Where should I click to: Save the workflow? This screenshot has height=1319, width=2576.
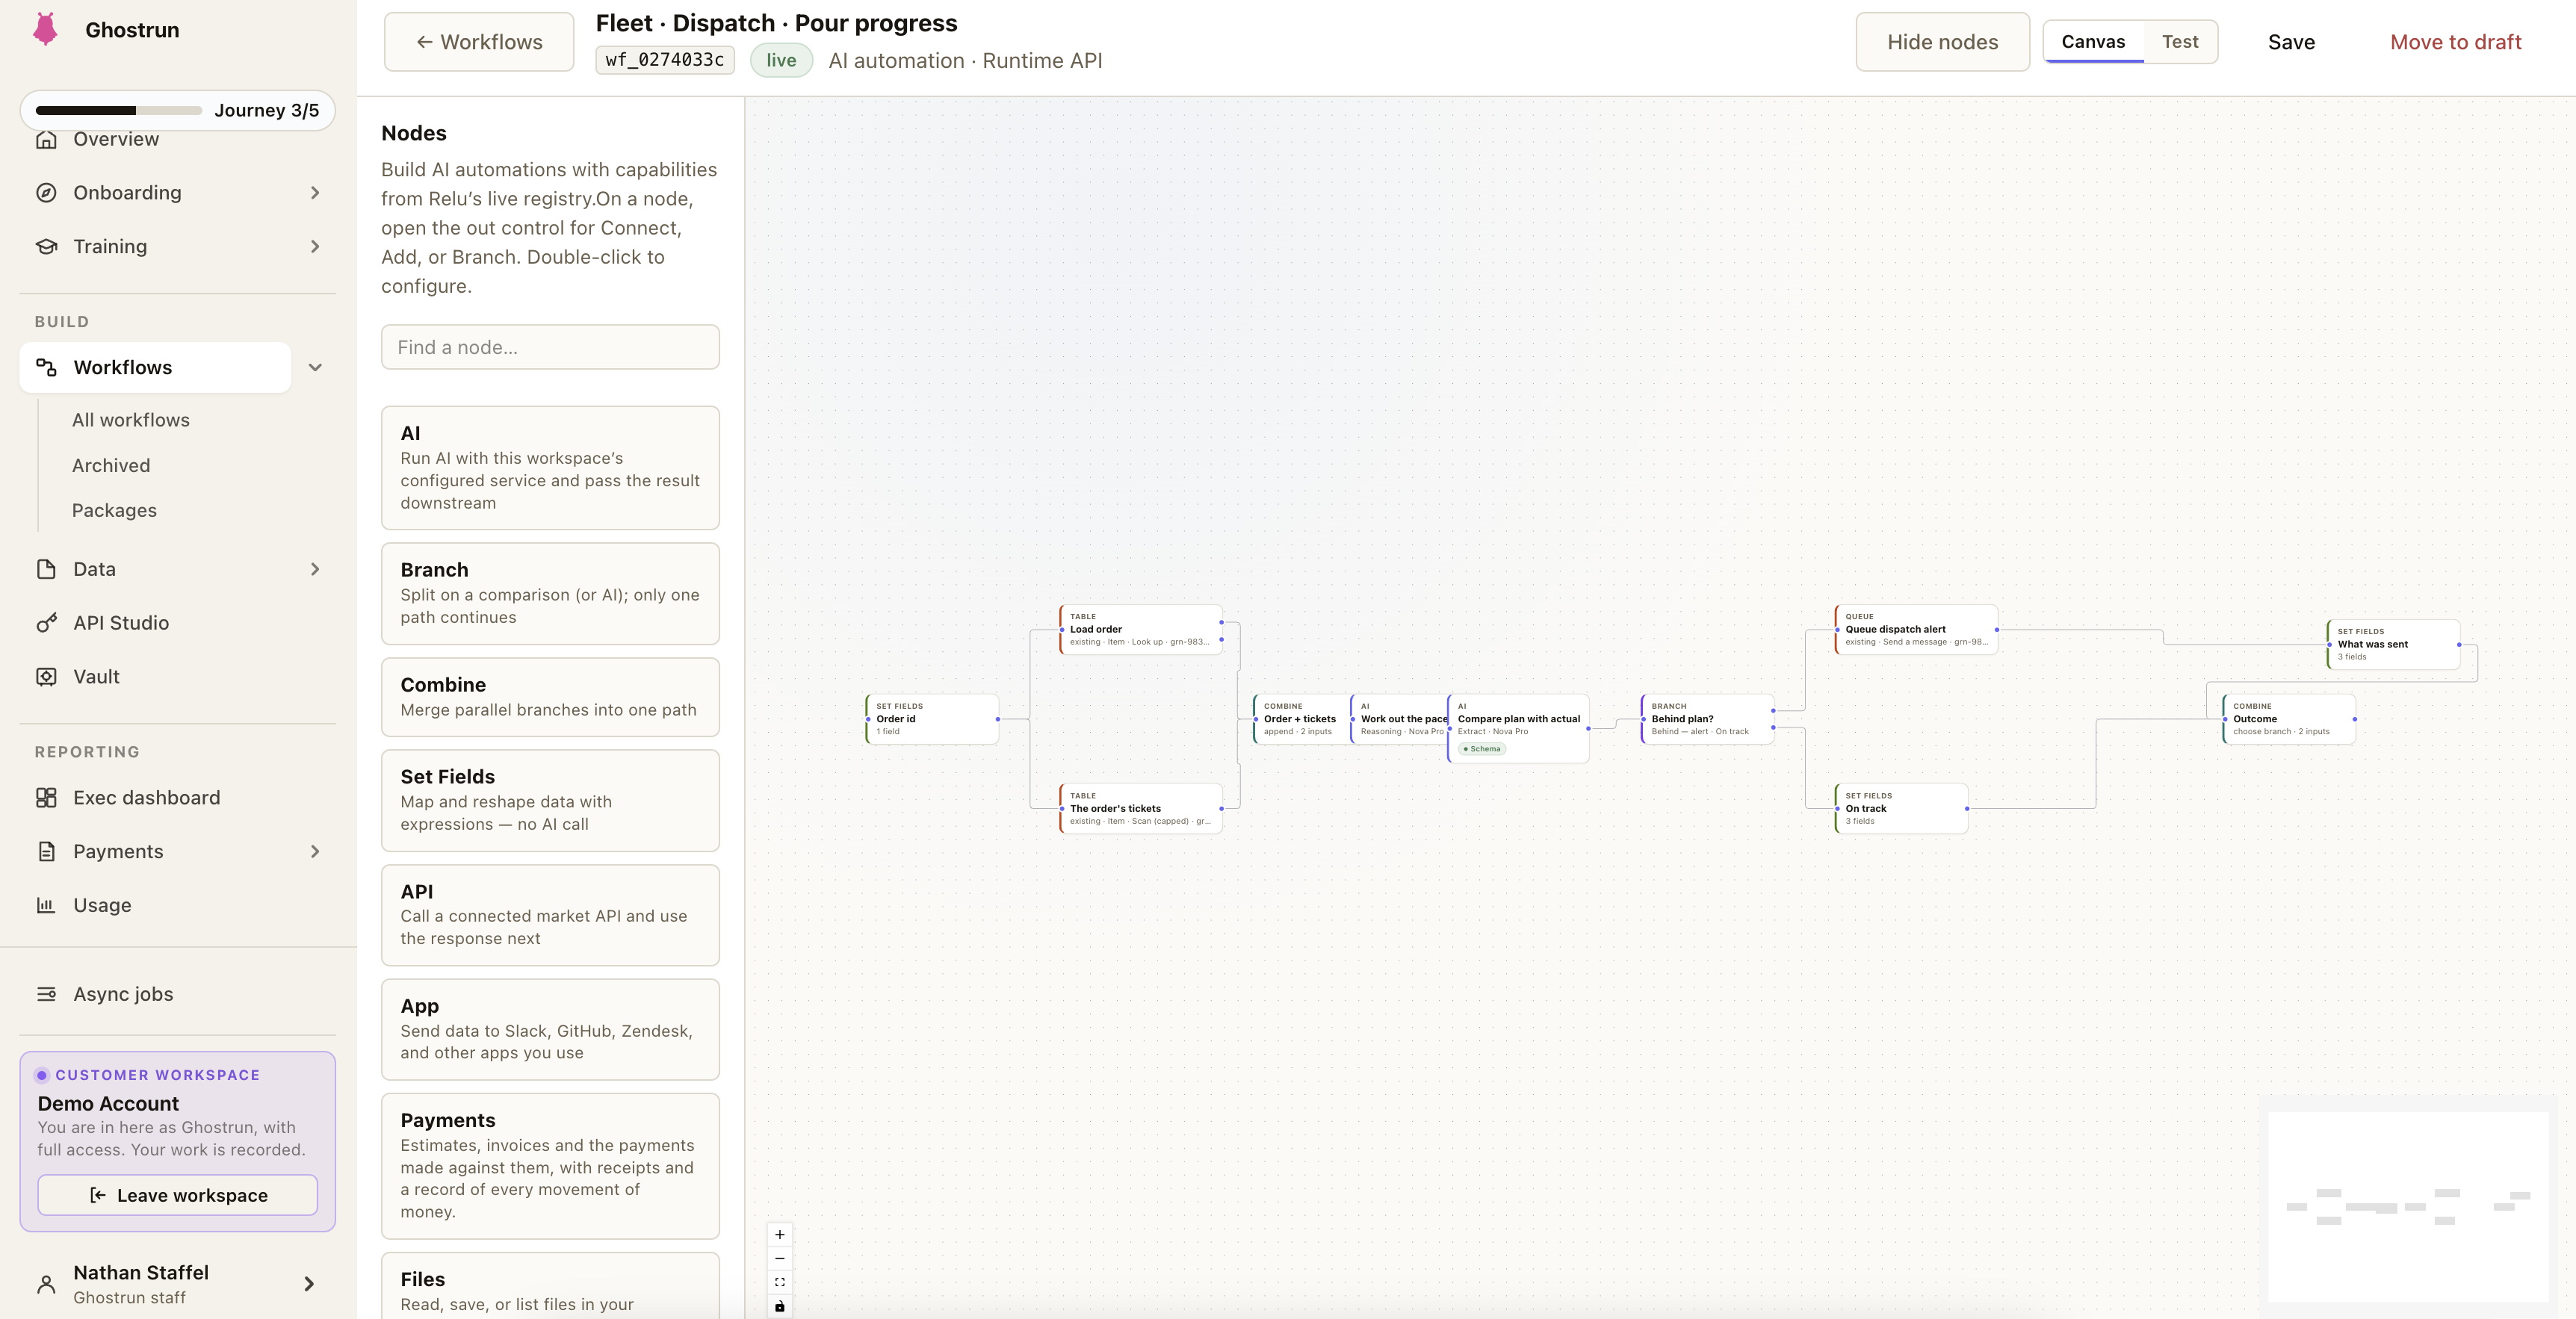pyautogui.click(x=2291, y=42)
